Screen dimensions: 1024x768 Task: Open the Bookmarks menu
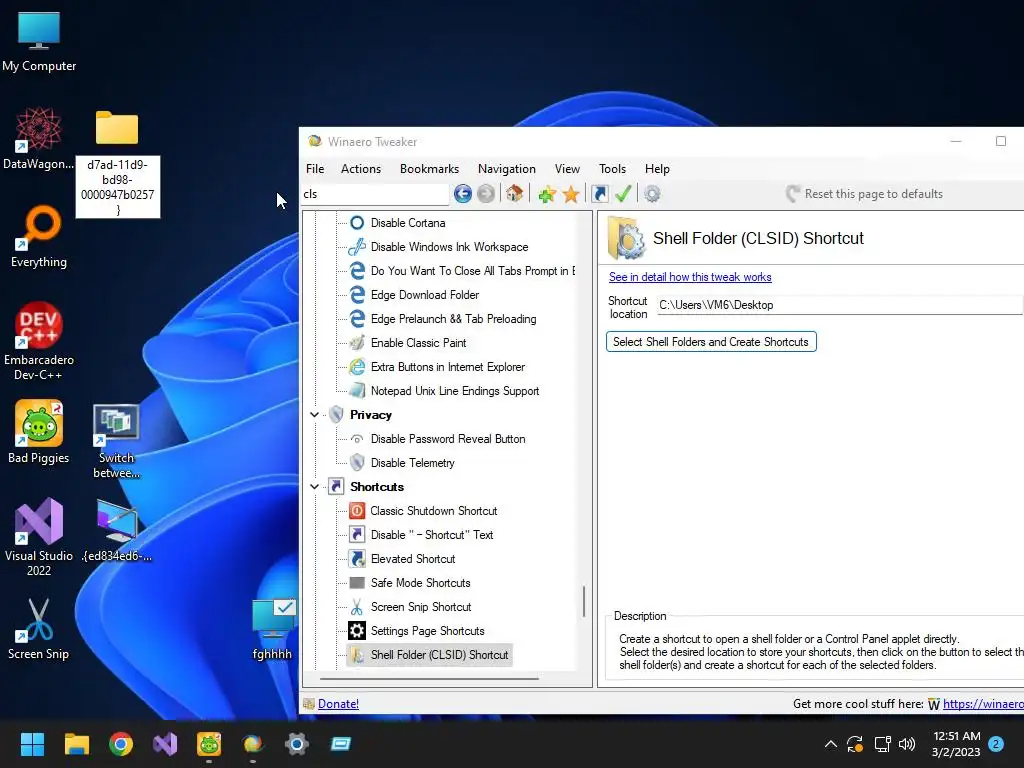429,168
